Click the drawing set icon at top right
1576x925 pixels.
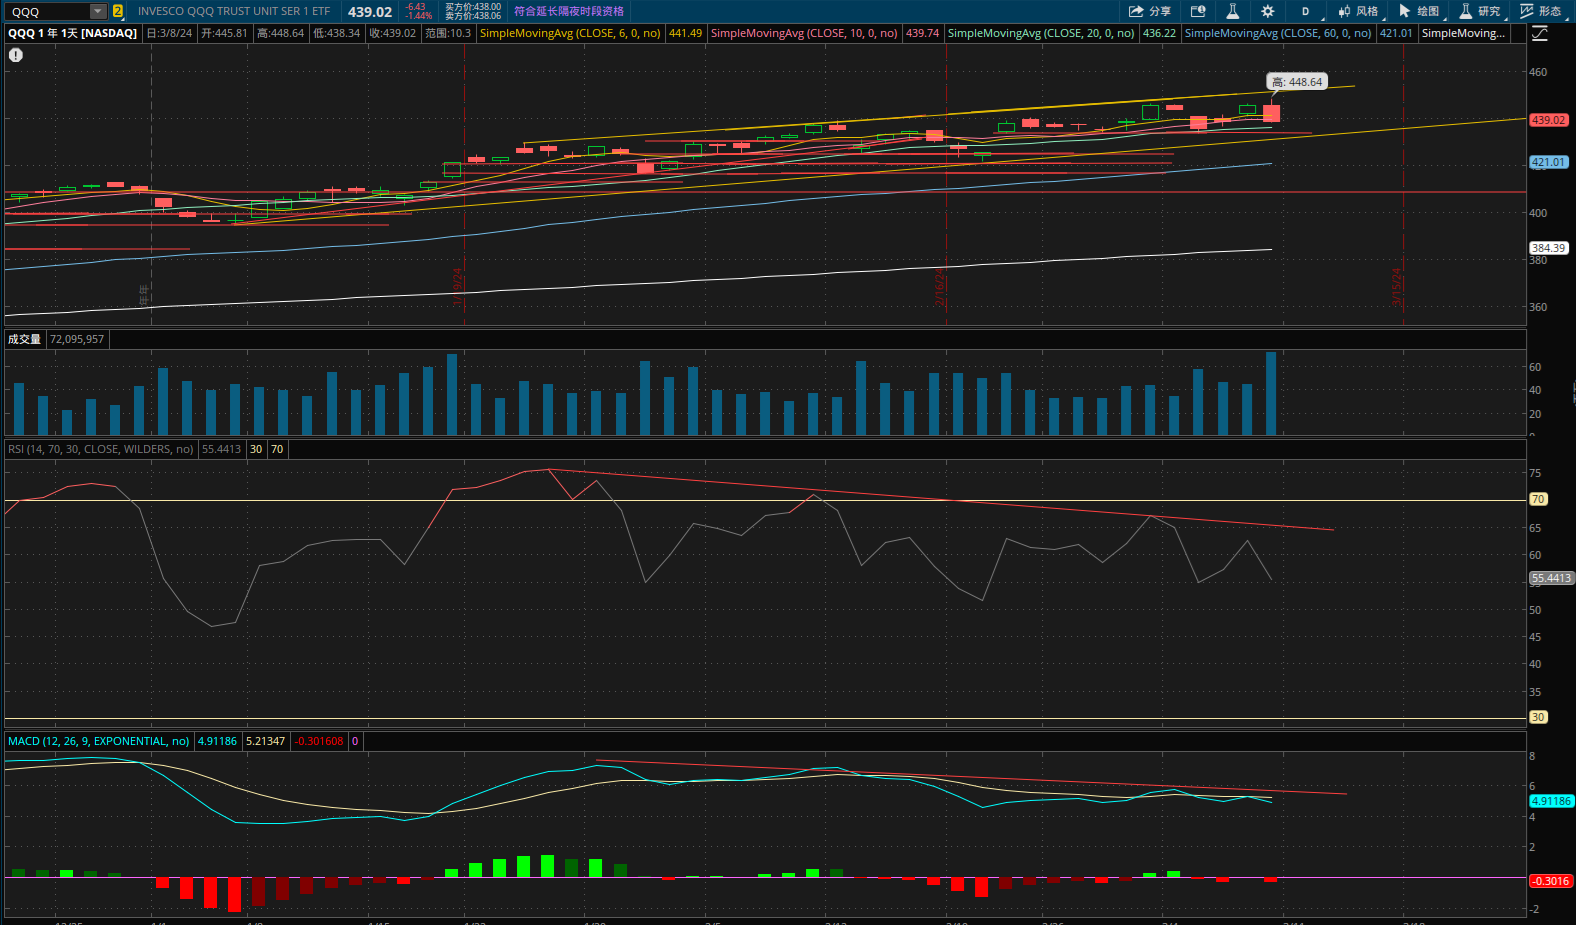tap(1540, 33)
